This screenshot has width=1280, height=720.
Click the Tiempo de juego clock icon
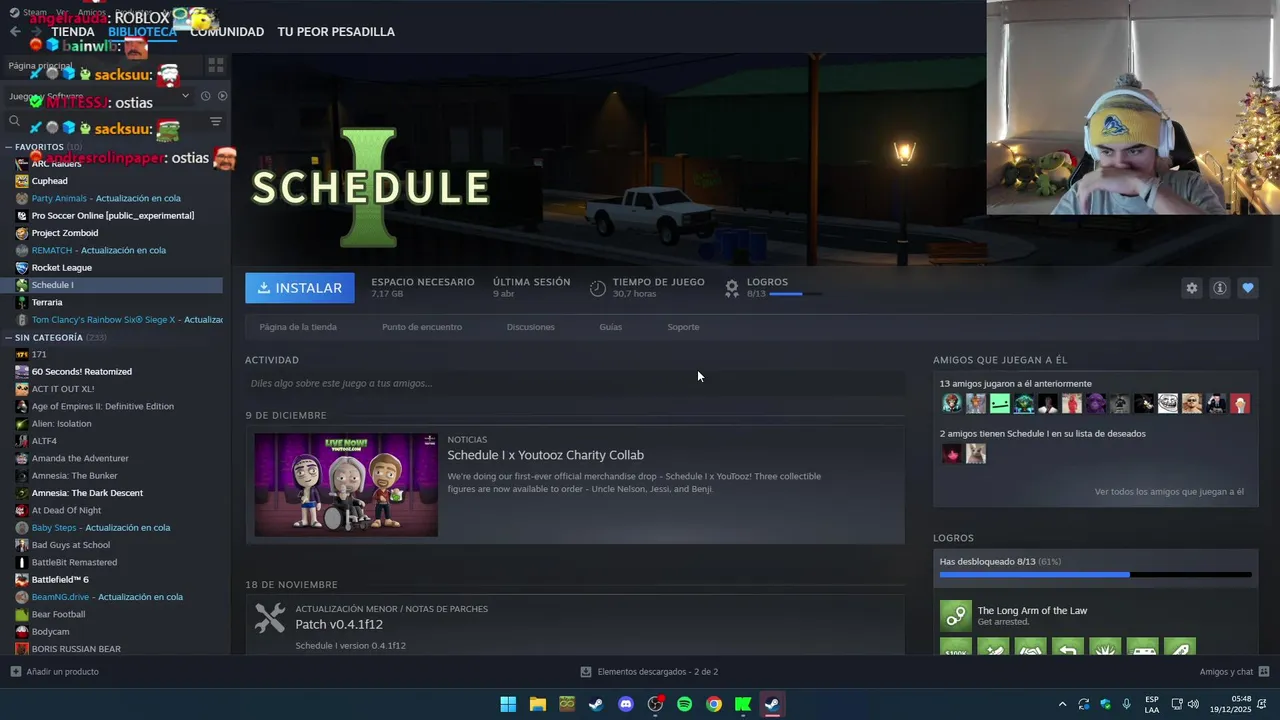pyautogui.click(x=597, y=288)
